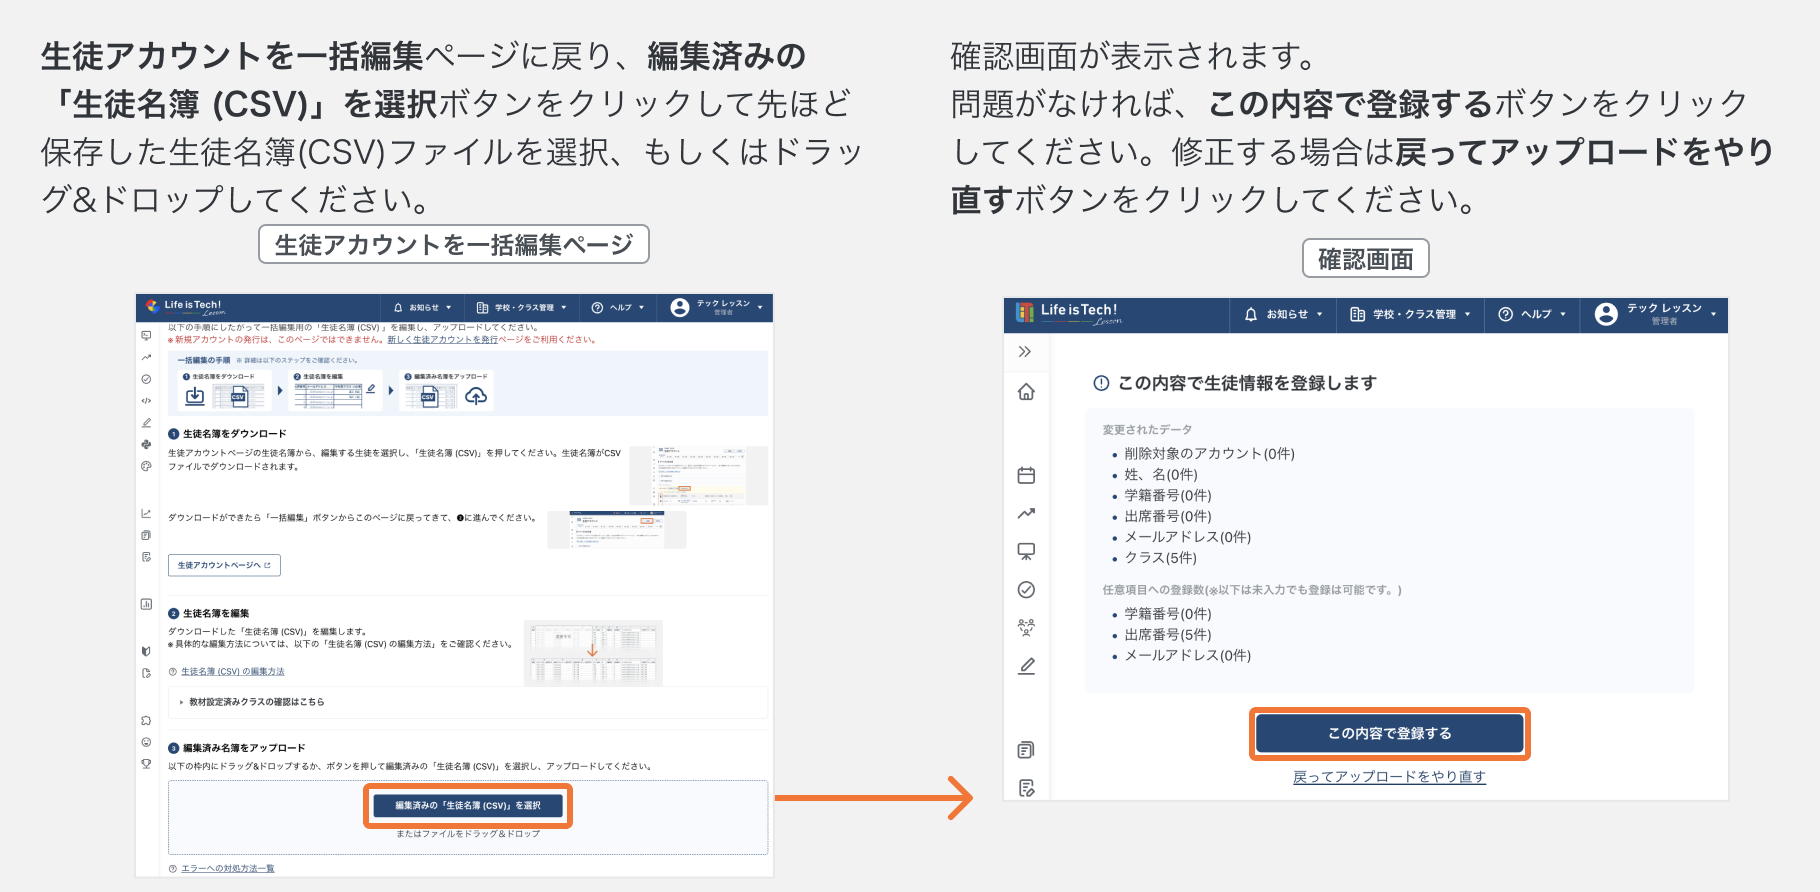Expand the right screen's sidebar with double chevron

(x=1025, y=351)
